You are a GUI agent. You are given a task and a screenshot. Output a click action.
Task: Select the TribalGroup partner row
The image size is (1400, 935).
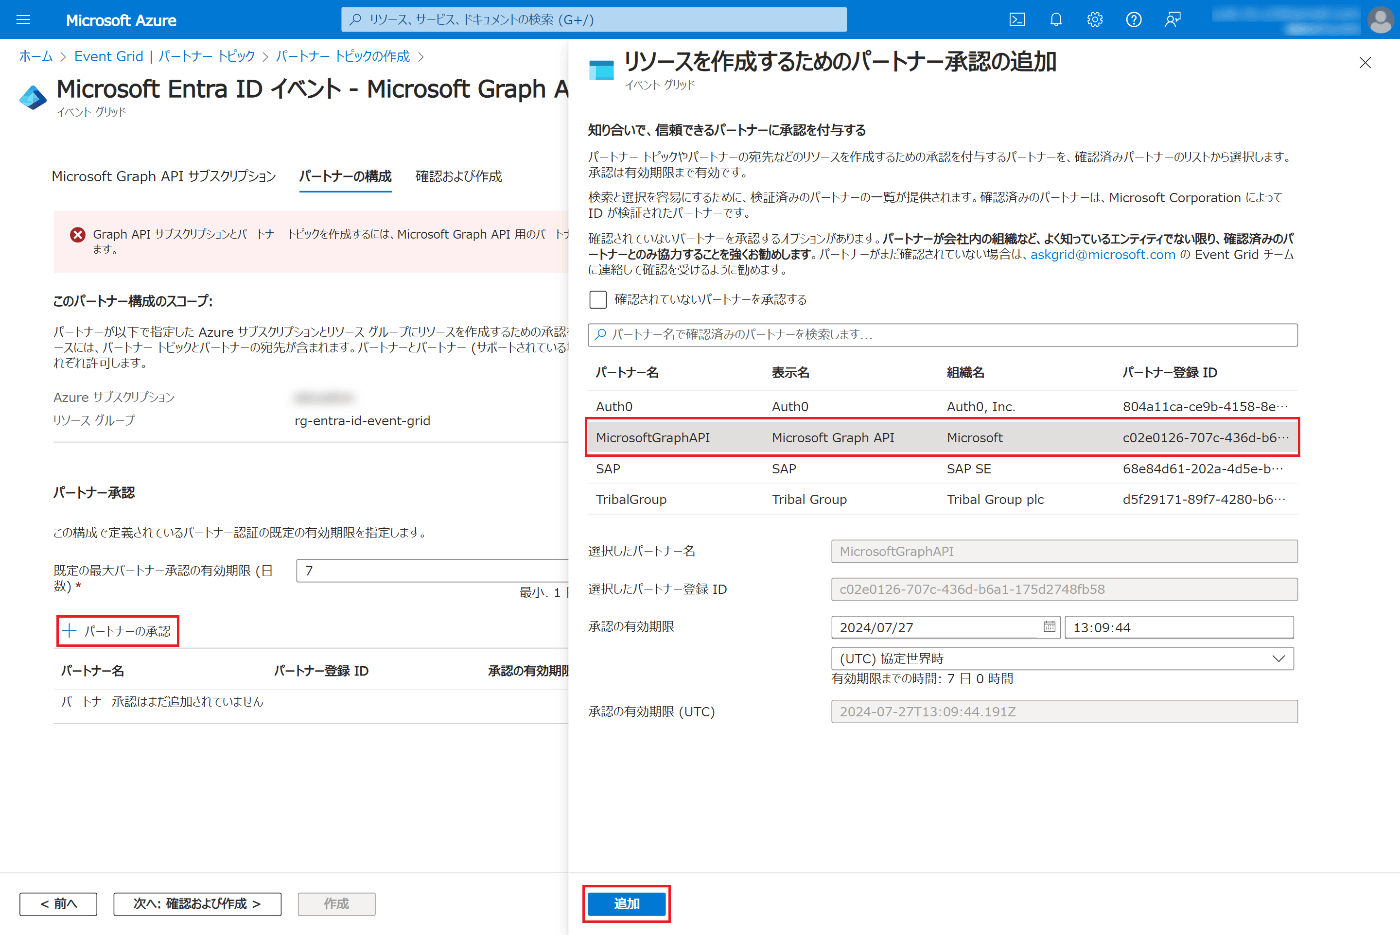[943, 499]
